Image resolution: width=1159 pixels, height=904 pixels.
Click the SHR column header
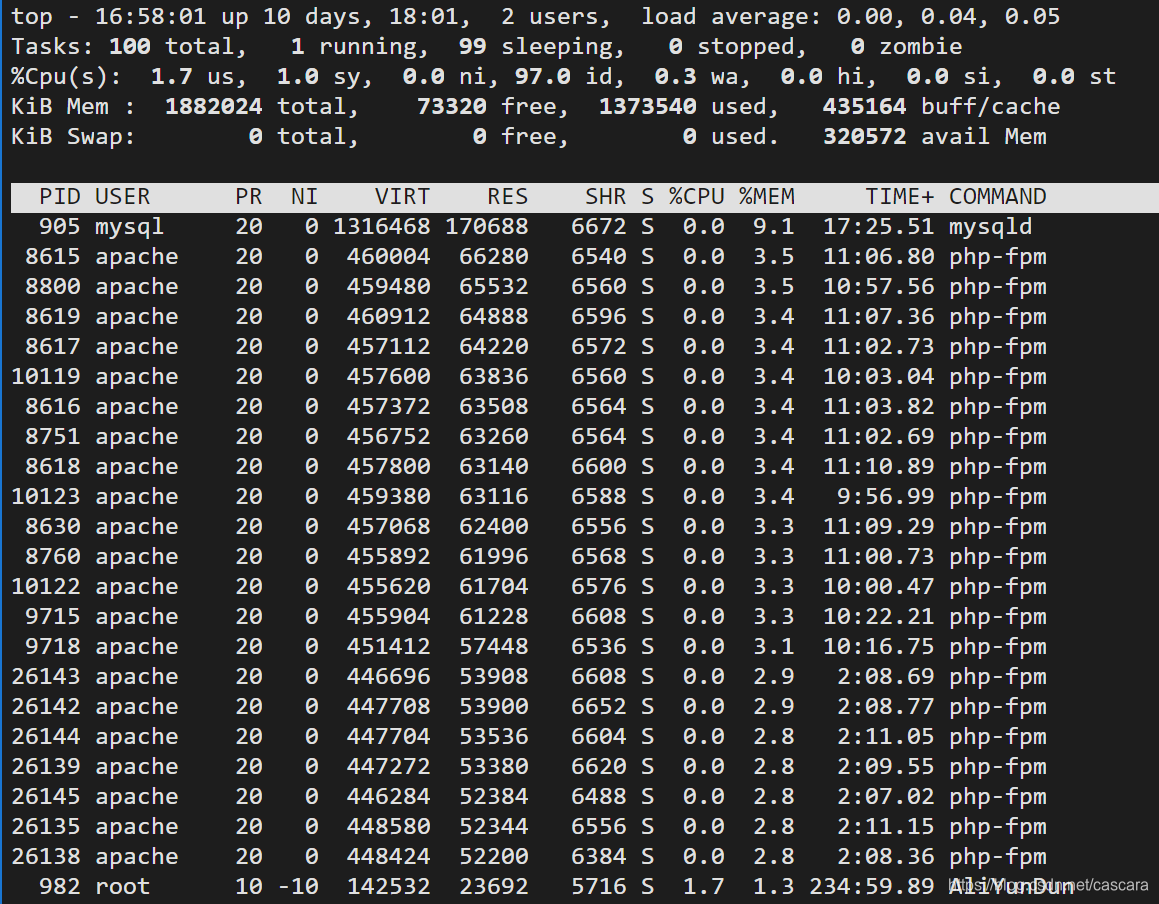[605, 197]
